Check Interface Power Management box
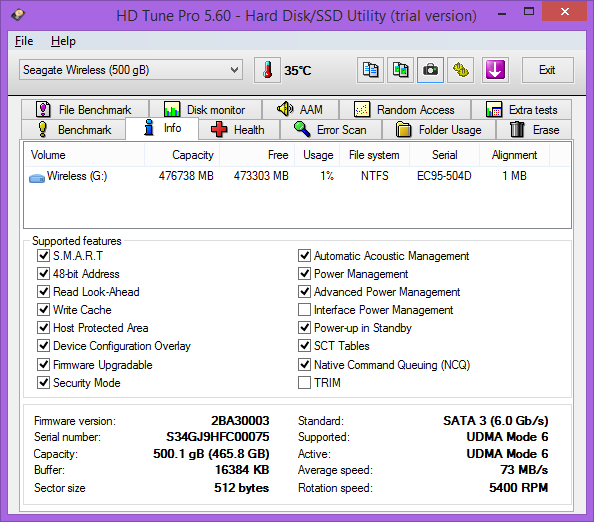Viewport: 594px width, 522px height. (304, 310)
